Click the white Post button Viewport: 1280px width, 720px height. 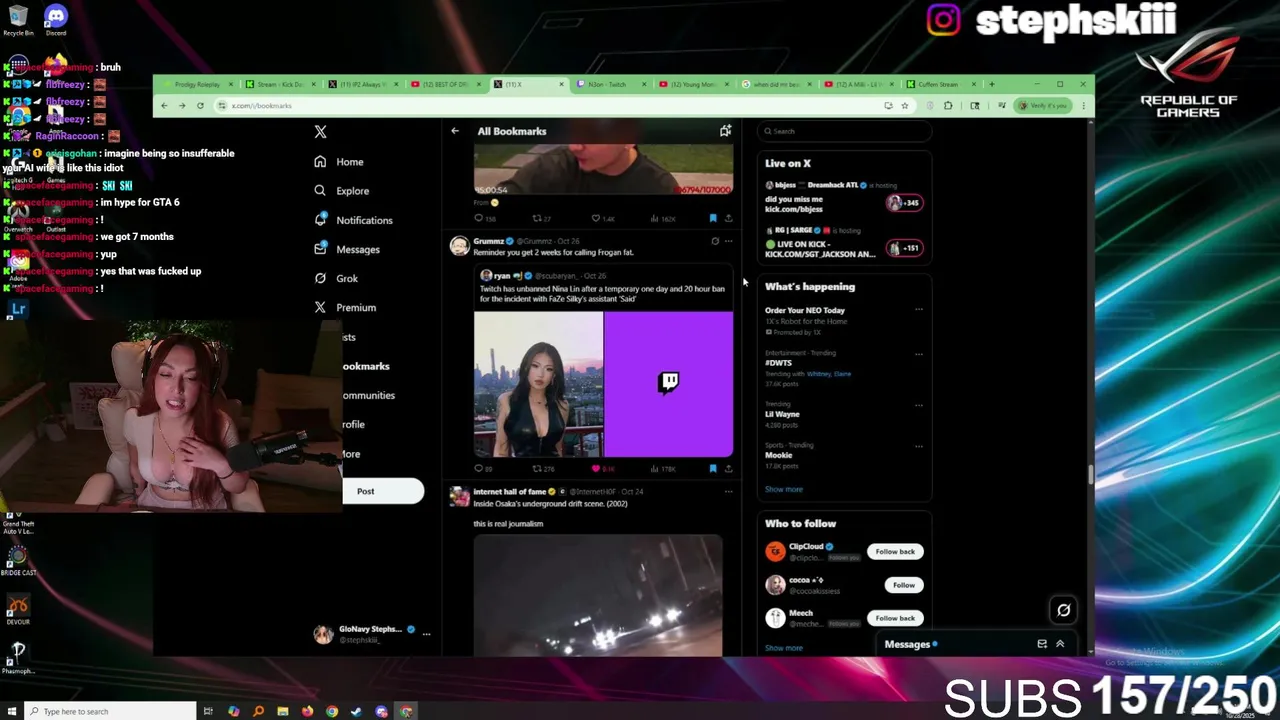[383, 491]
